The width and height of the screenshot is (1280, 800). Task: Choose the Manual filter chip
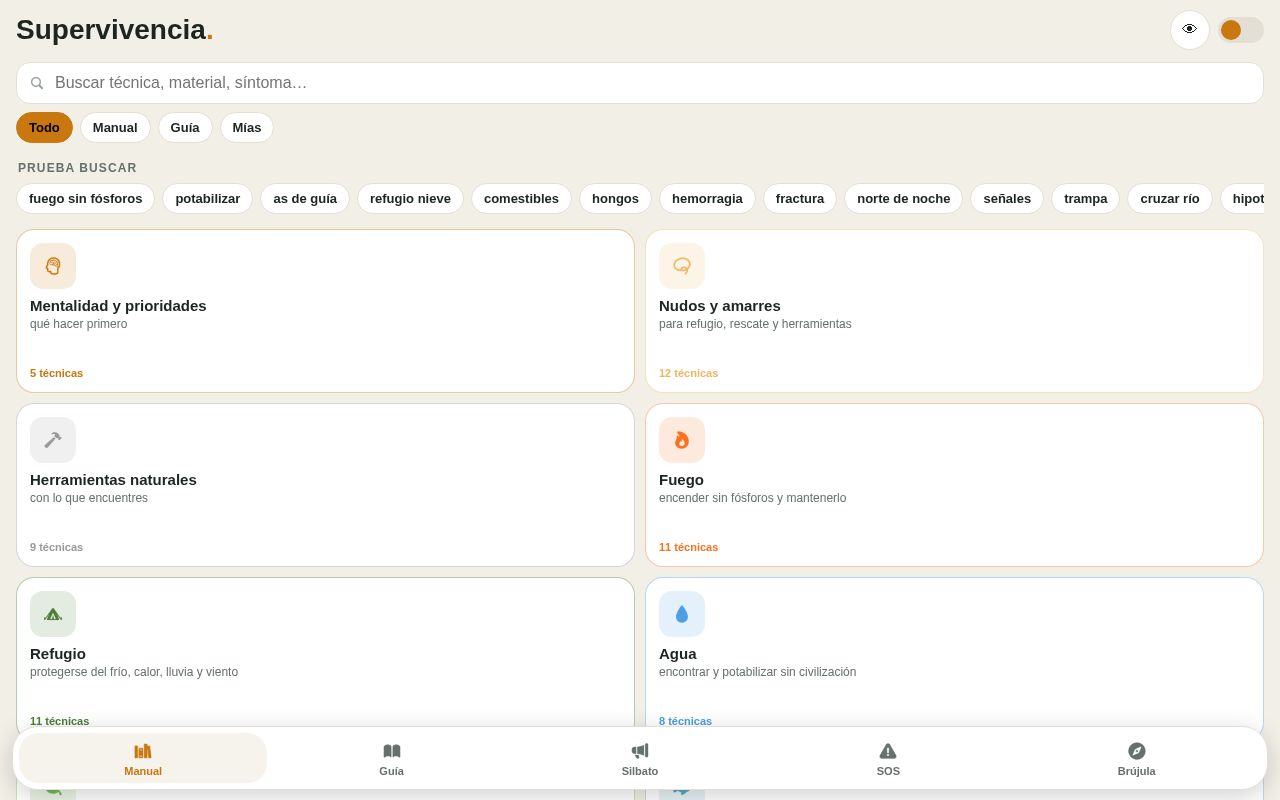click(115, 127)
